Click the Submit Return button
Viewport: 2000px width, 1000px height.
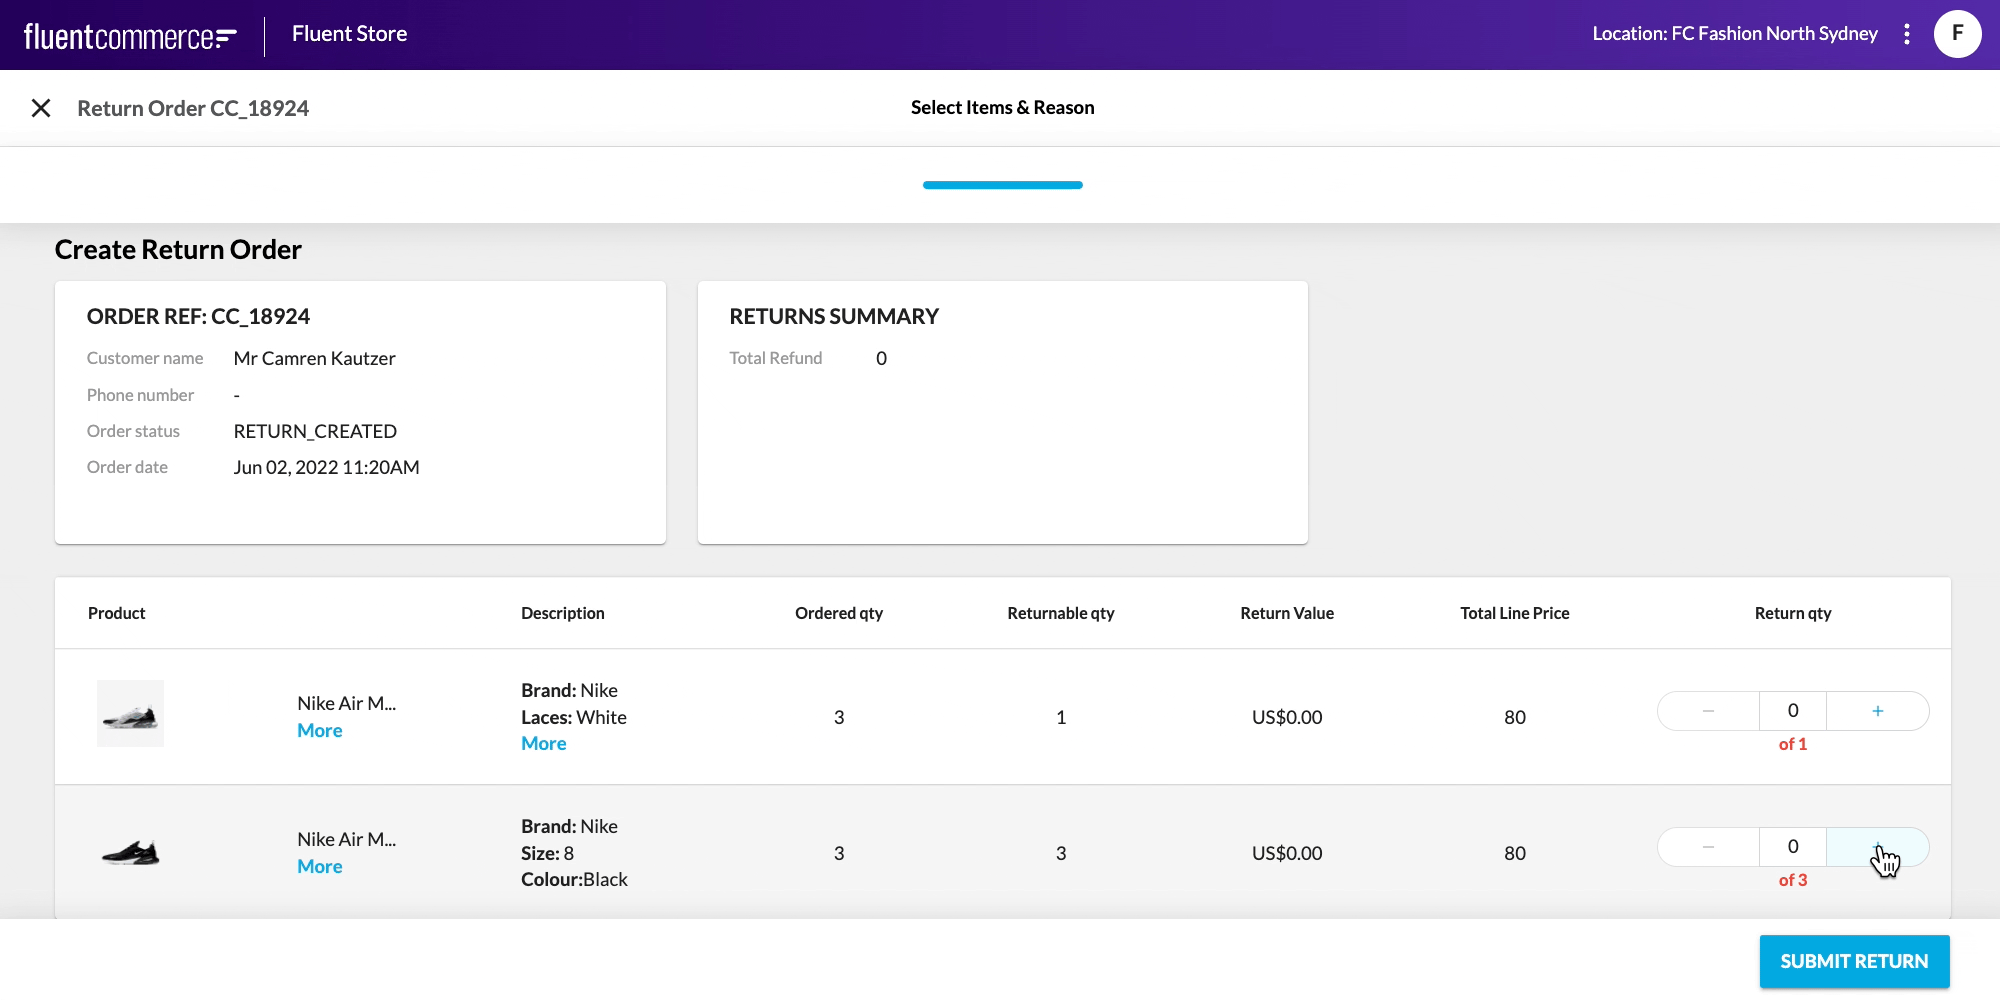(x=1854, y=961)
